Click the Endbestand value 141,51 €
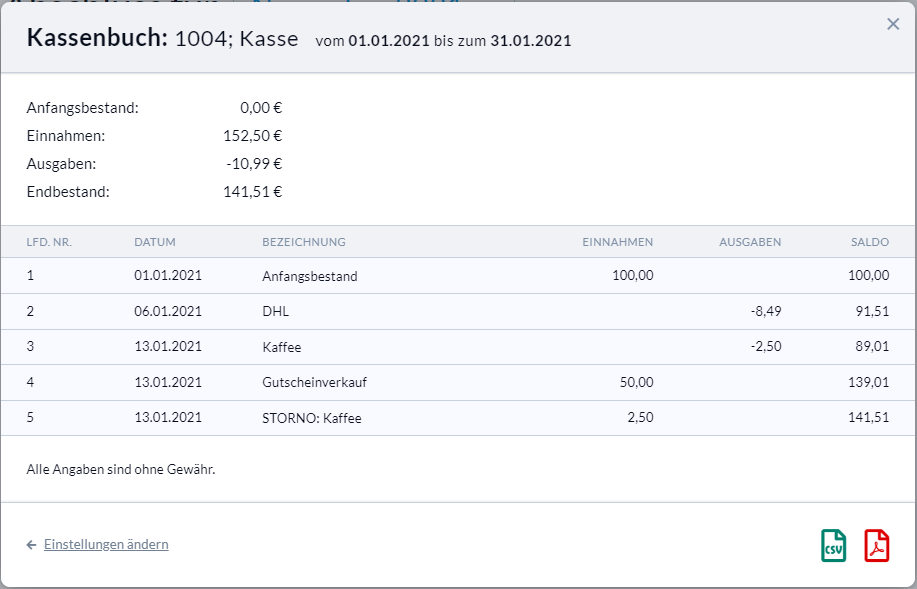The image size is (917, 589). [x=252, y=192]
